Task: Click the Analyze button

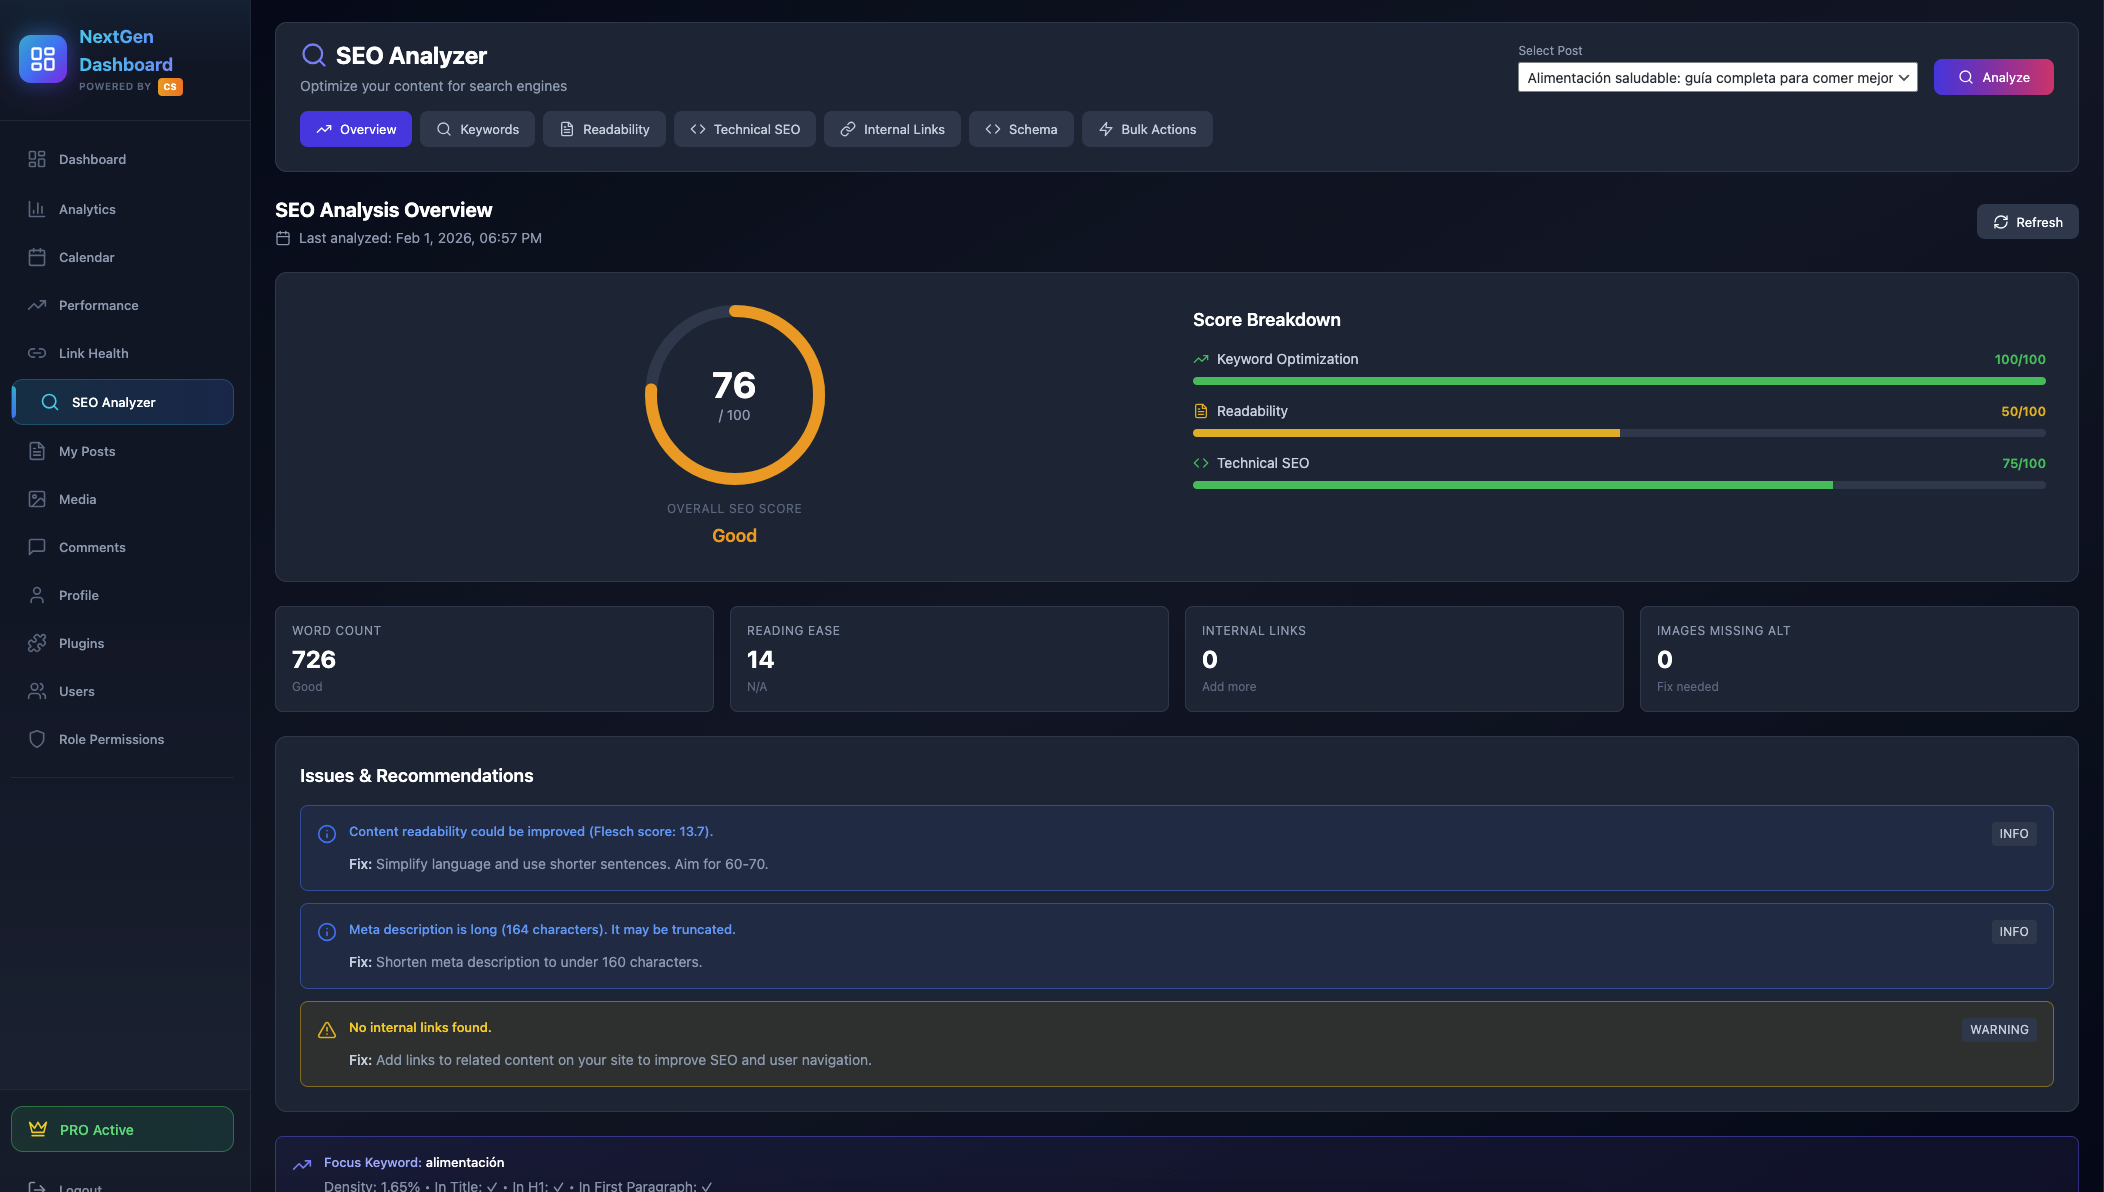Action: 1992,77
